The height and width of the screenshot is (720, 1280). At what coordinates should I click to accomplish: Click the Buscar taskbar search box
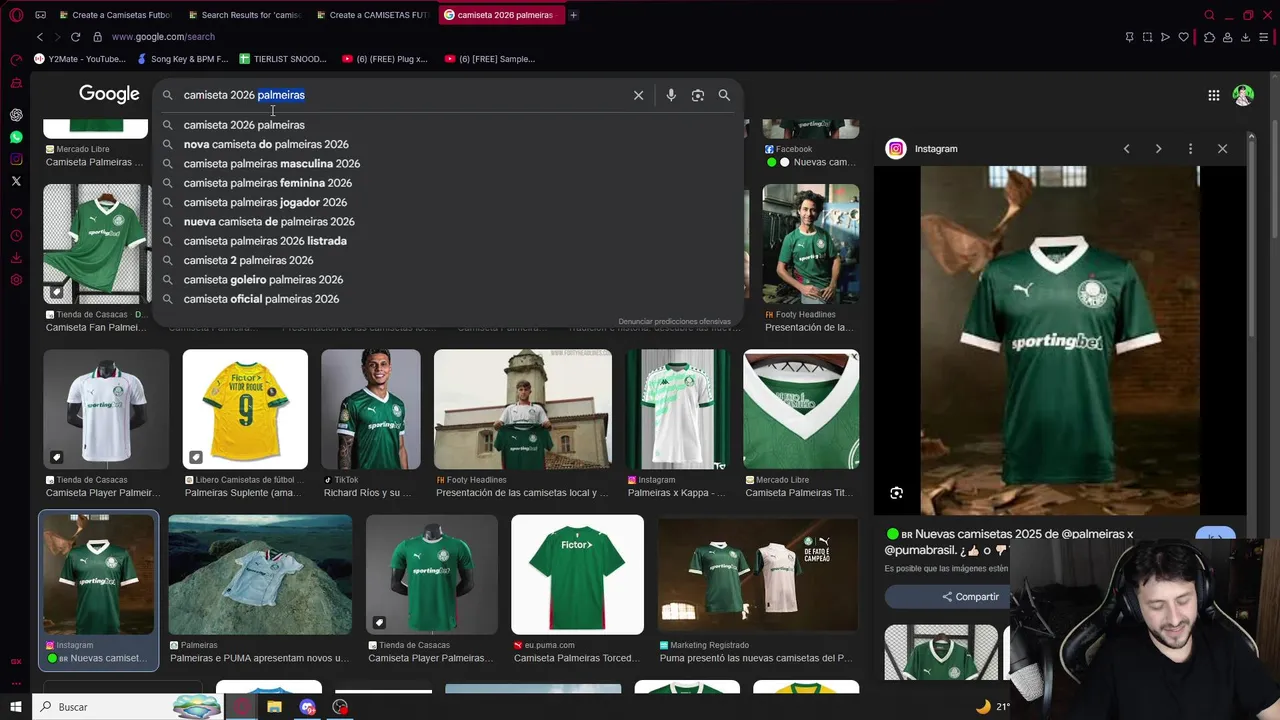click(125, 707)
